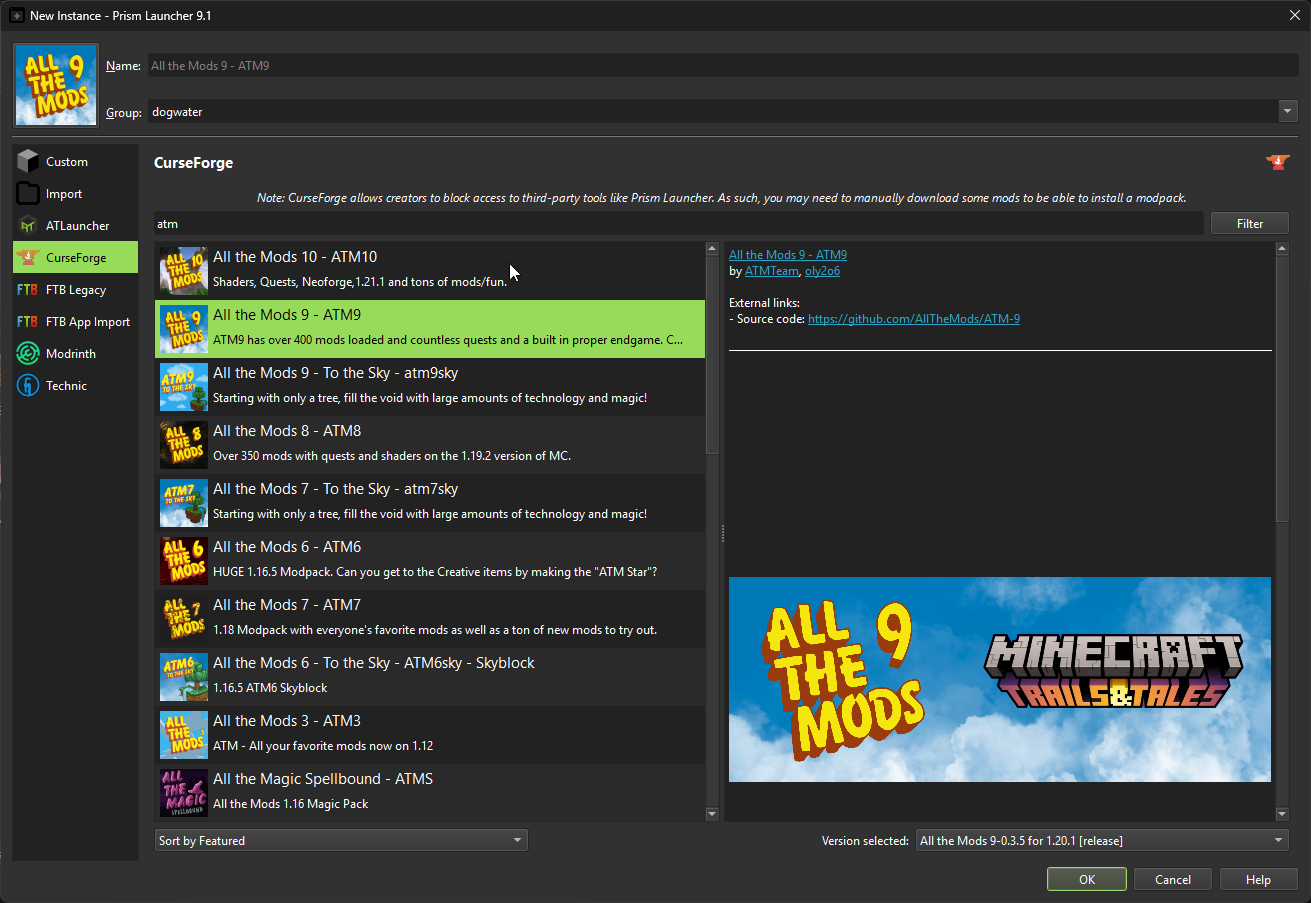Image resolution: width=1311 pixels, height=903 pixels.
Task: Select the All the Mods 7 - ATM7 title
Action: pyautogui.click(x=287, y=605)
